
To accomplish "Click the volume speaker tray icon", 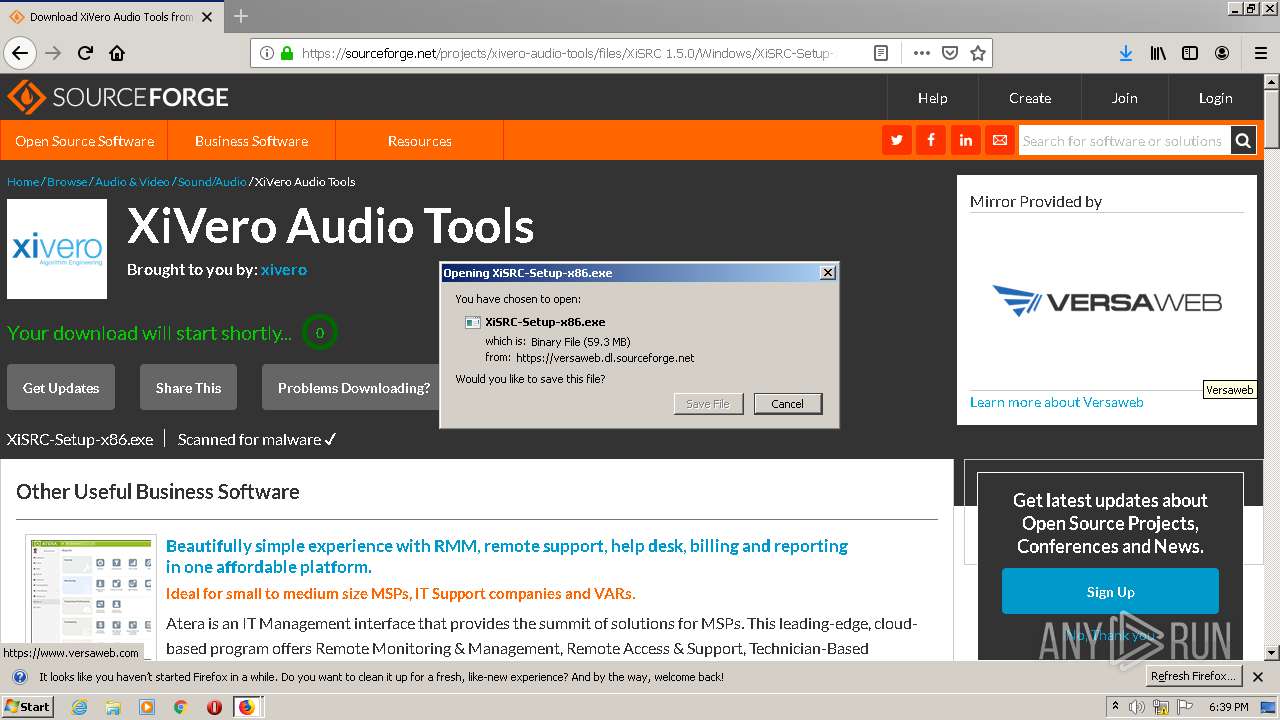I will (1137, 707).
